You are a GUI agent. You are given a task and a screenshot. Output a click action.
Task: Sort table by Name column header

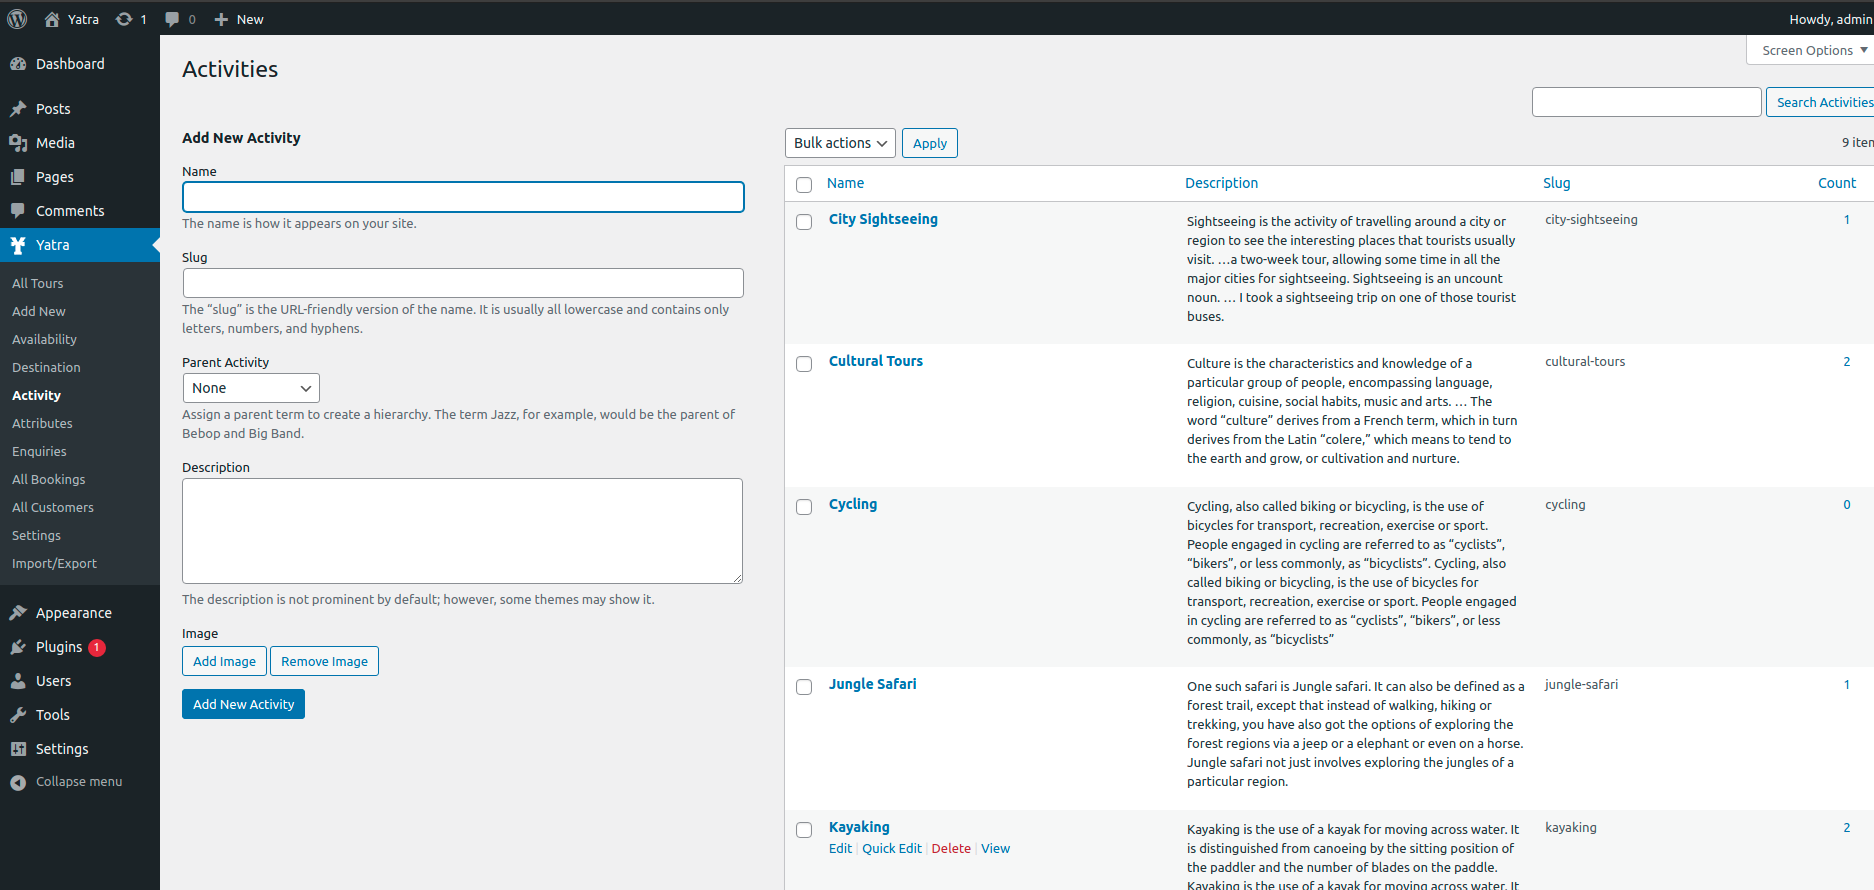[845, 183]
